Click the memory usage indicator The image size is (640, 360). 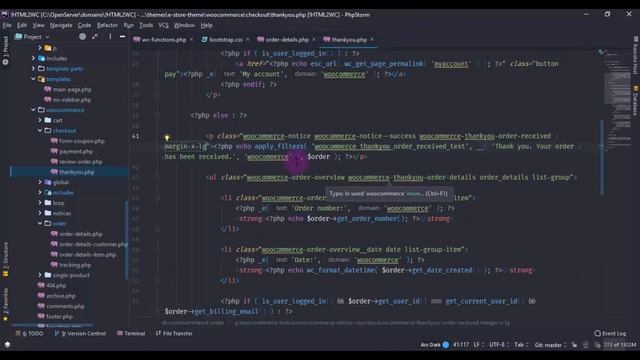coord(620,345)
